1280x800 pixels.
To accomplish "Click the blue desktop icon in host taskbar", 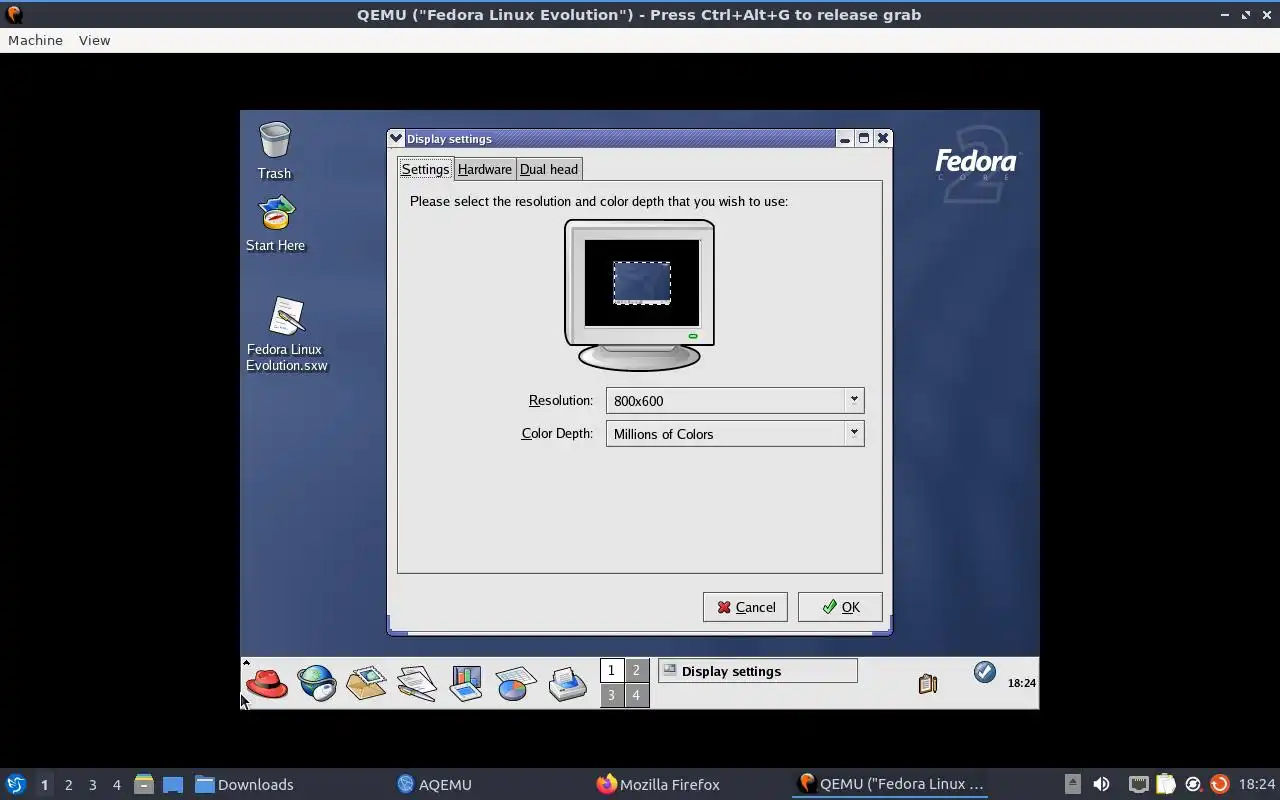I will (172, 784).
